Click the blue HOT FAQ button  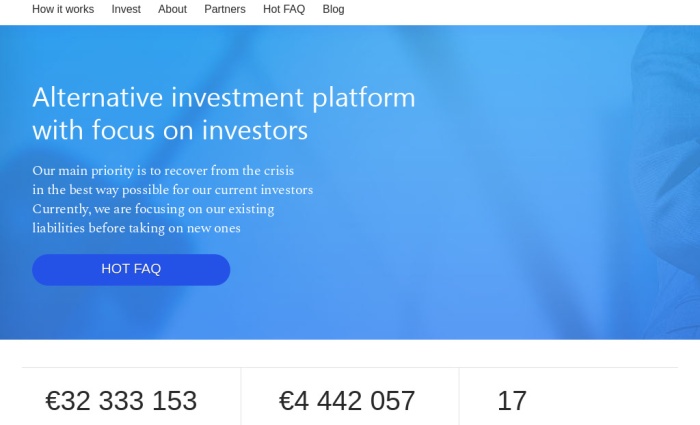pos(131,270)
